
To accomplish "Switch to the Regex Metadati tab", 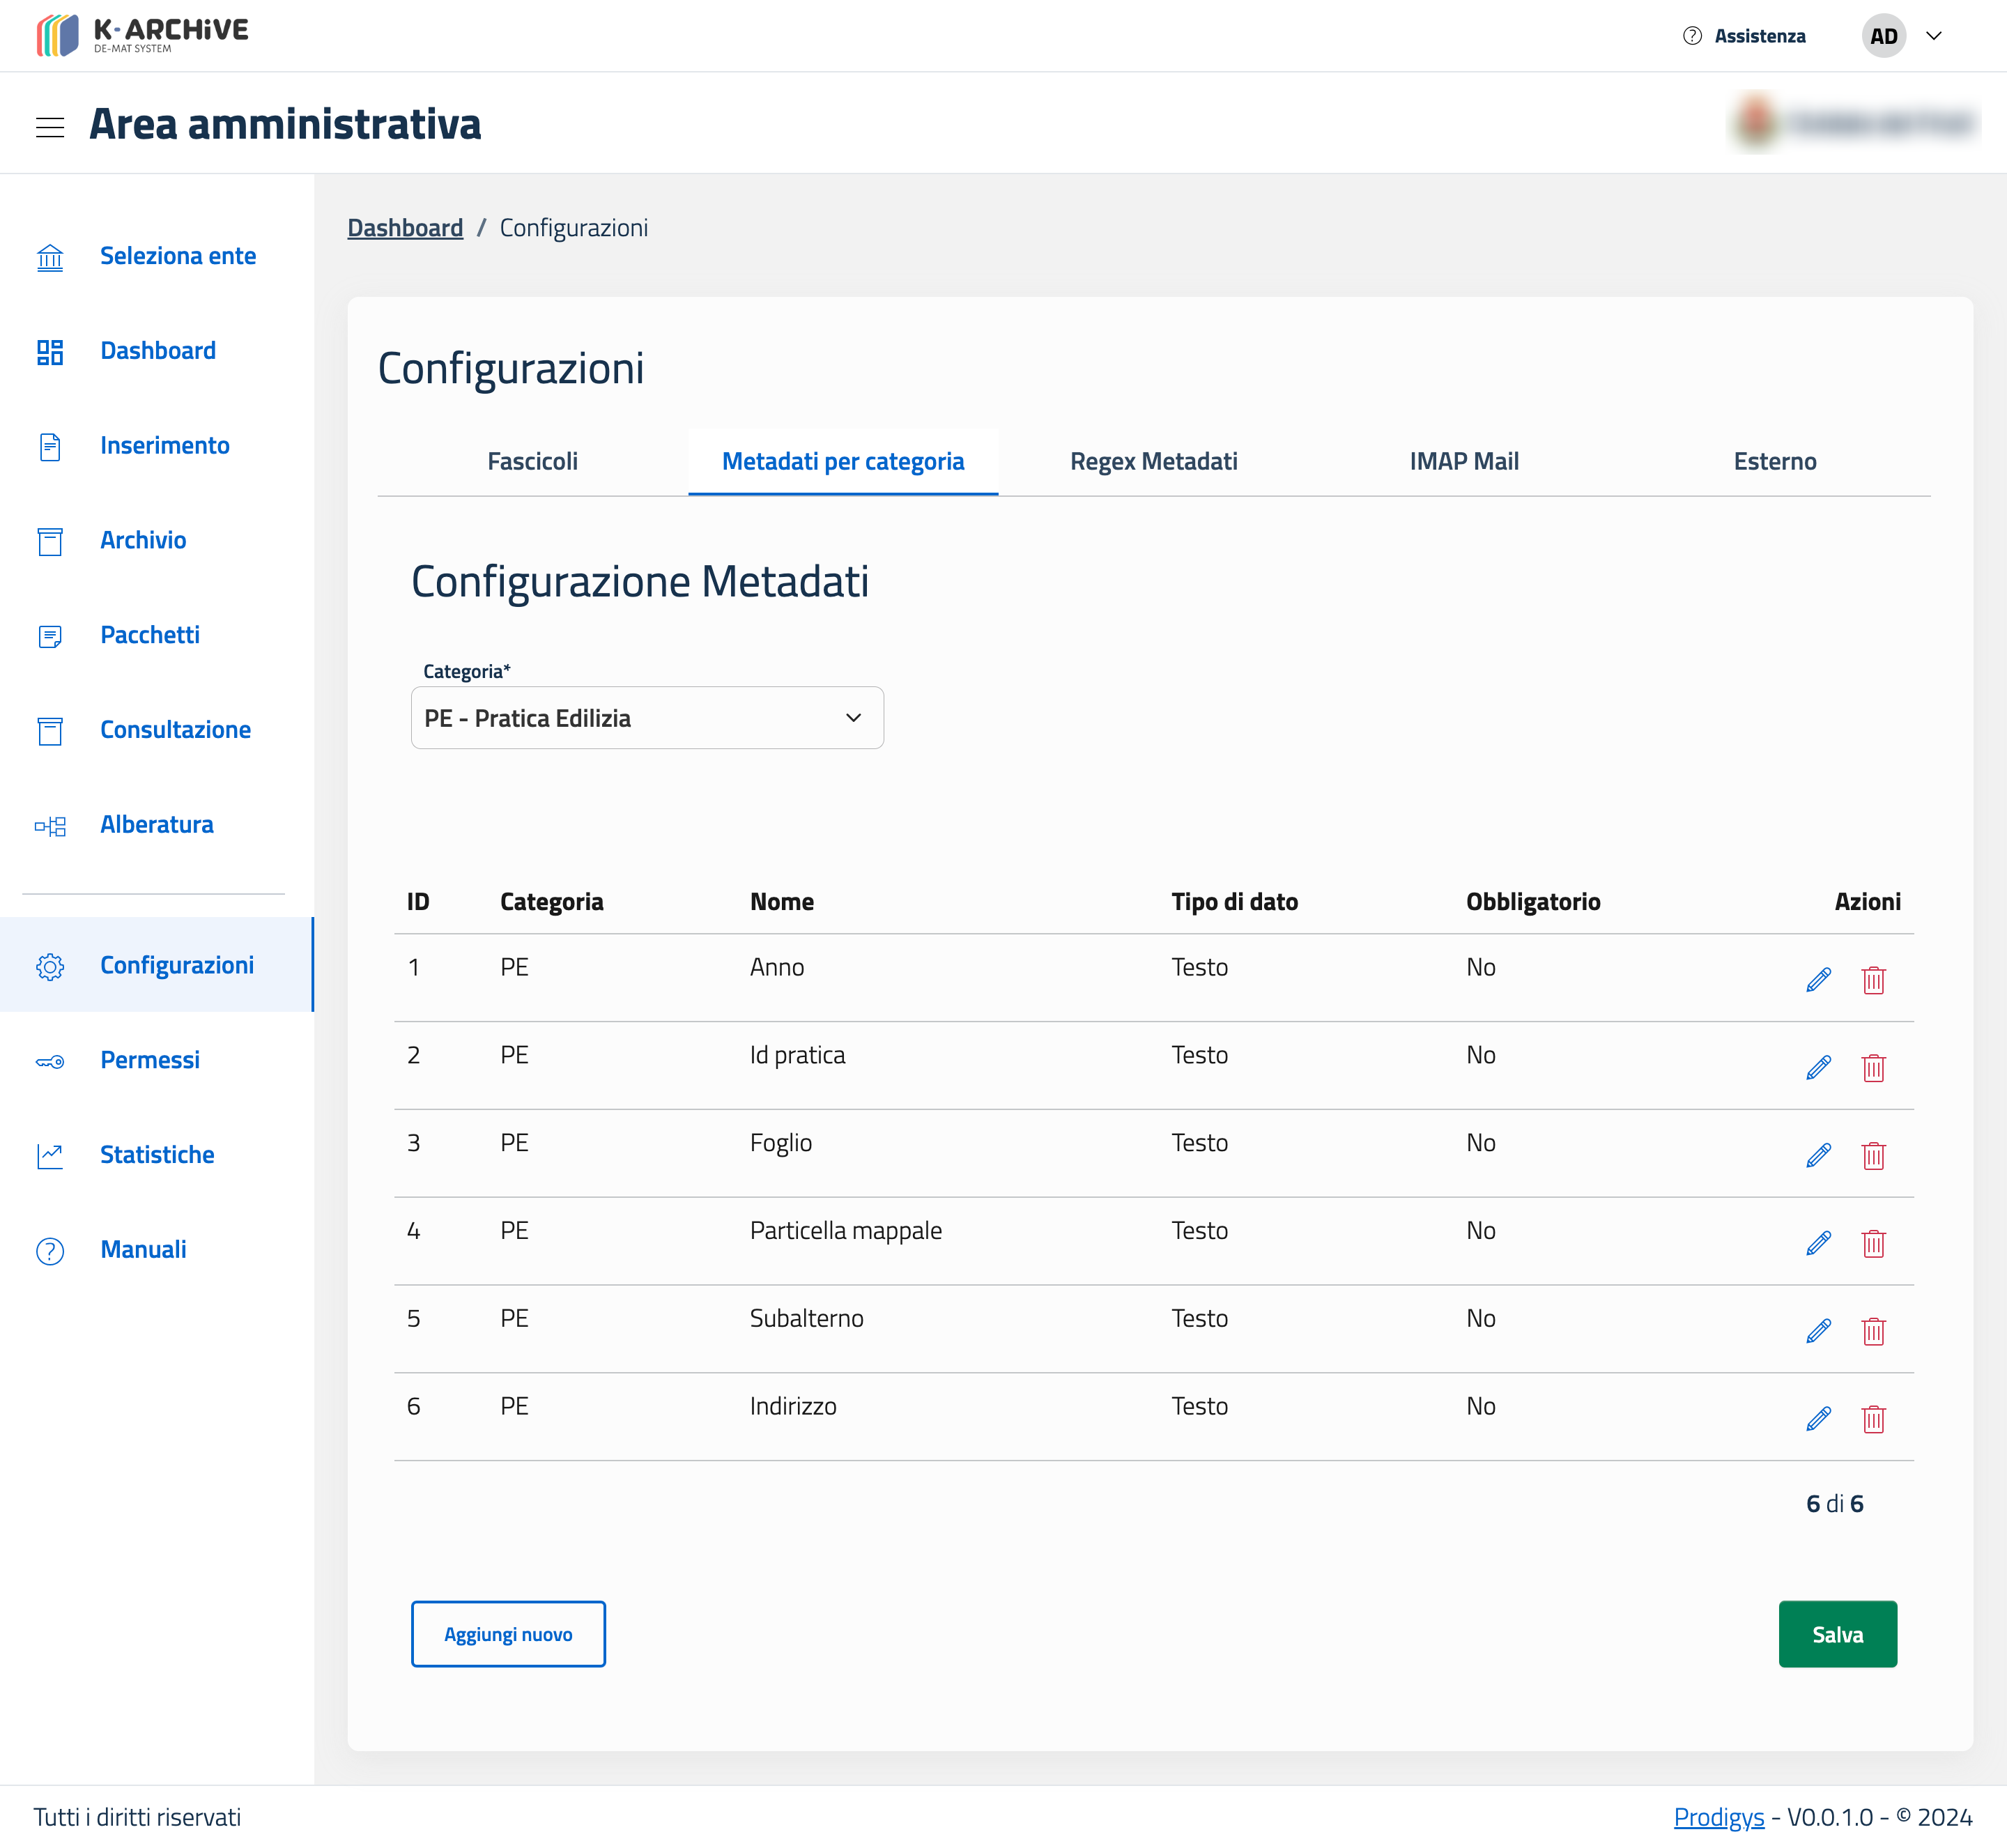I will 1153,462.
